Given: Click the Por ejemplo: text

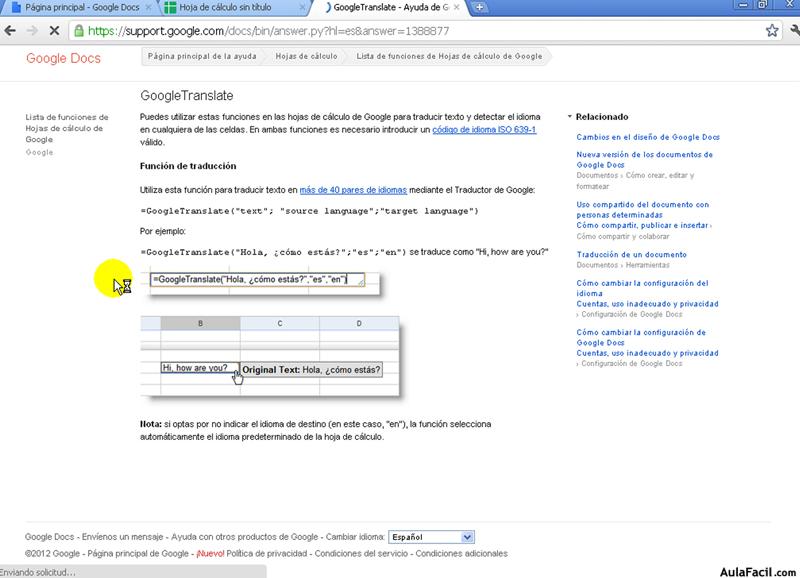Looking at the screenshot, I should tap(163, 231).
